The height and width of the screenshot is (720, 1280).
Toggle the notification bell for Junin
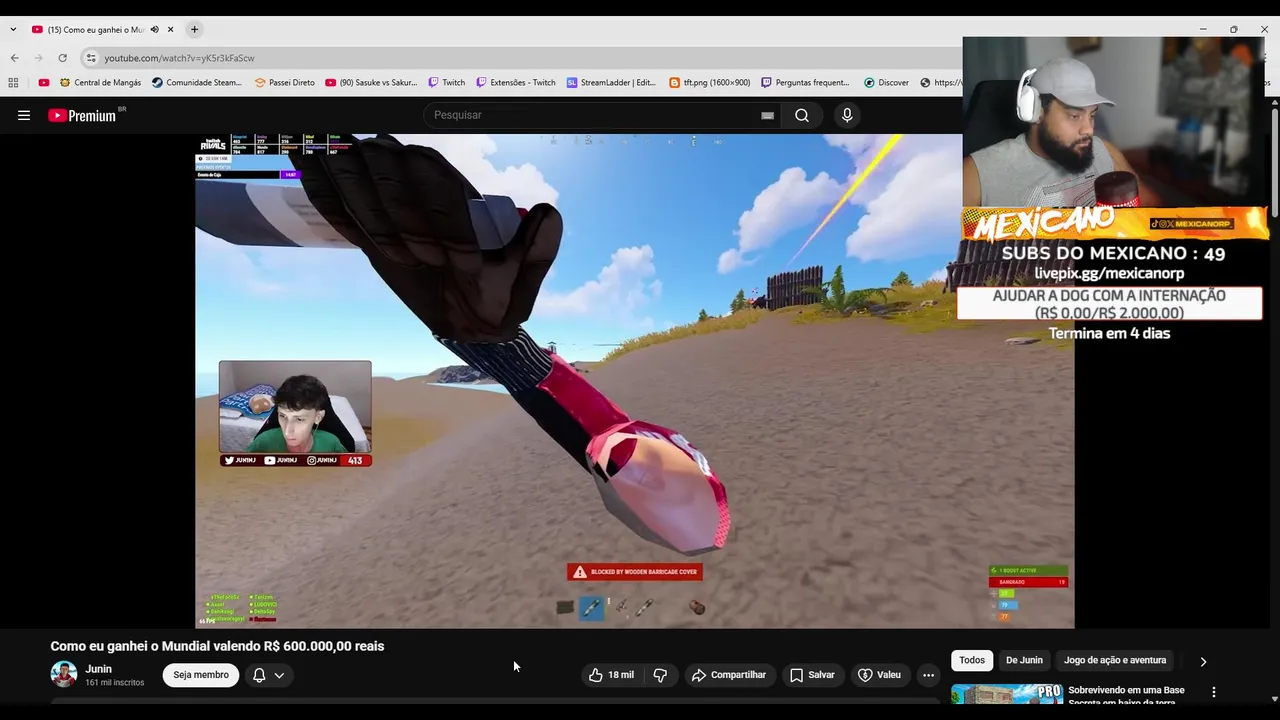(259, 675)
